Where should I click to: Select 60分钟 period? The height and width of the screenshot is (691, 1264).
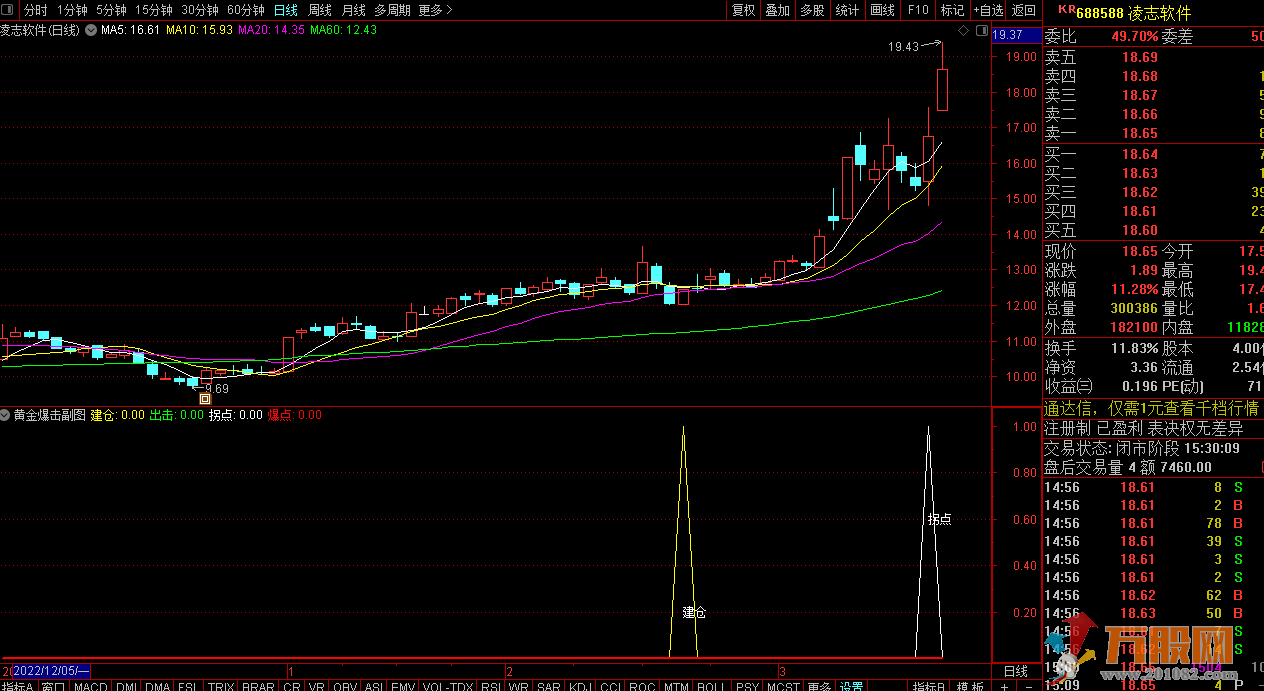coord(246,10)
